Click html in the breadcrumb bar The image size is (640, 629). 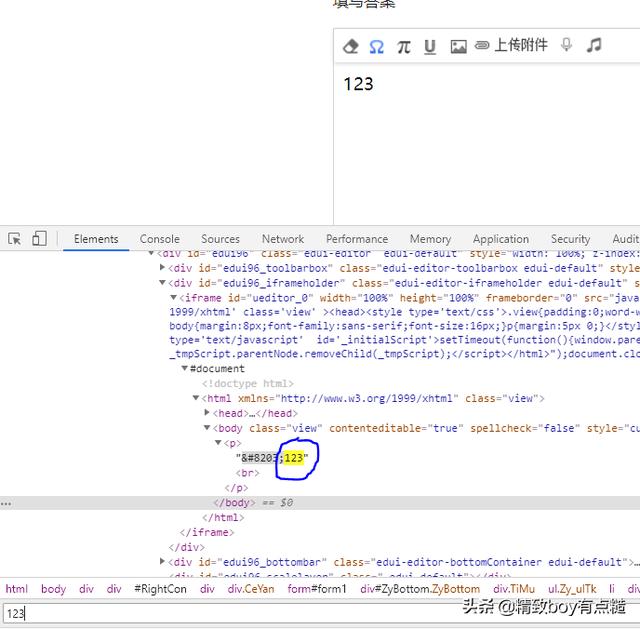16,589
